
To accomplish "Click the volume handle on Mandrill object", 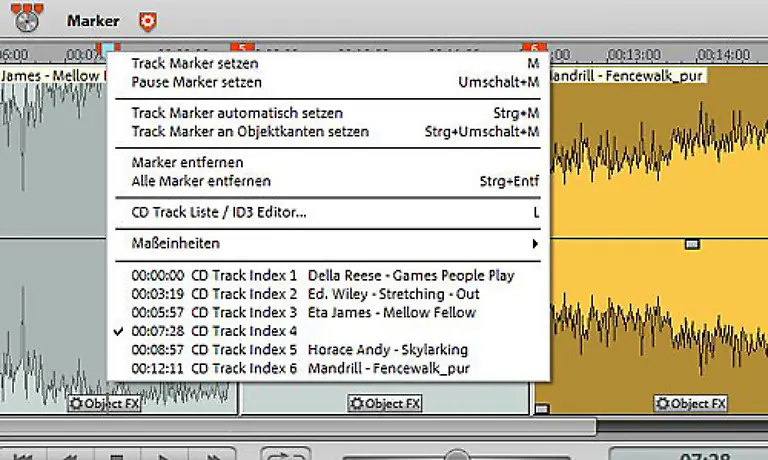I will click(692, 244).
